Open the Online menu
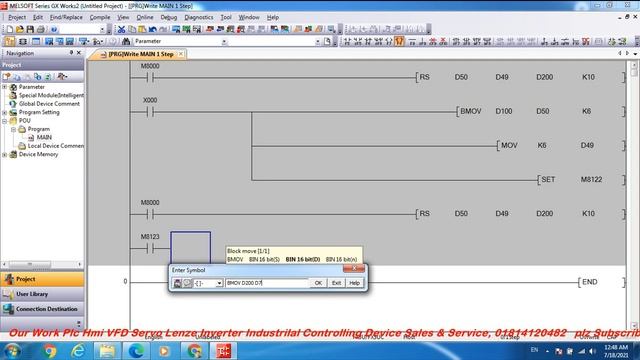 click(145, 17)
